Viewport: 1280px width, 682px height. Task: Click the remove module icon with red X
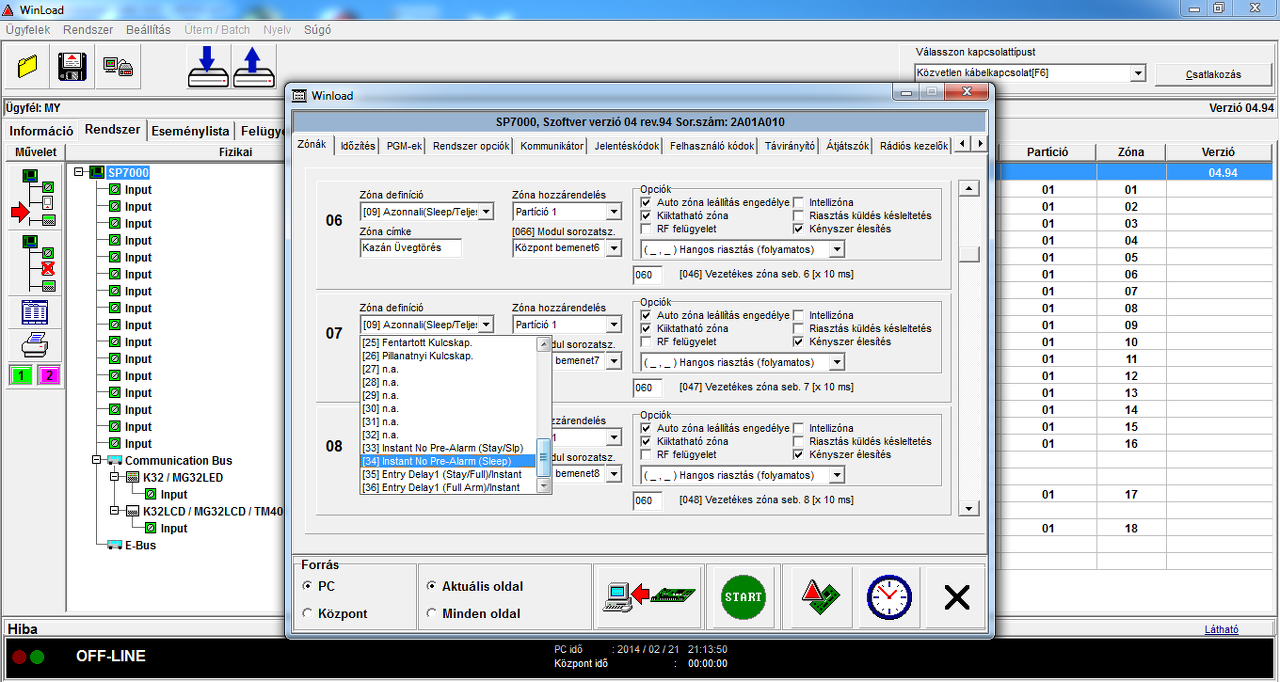(x=34, y=262)
